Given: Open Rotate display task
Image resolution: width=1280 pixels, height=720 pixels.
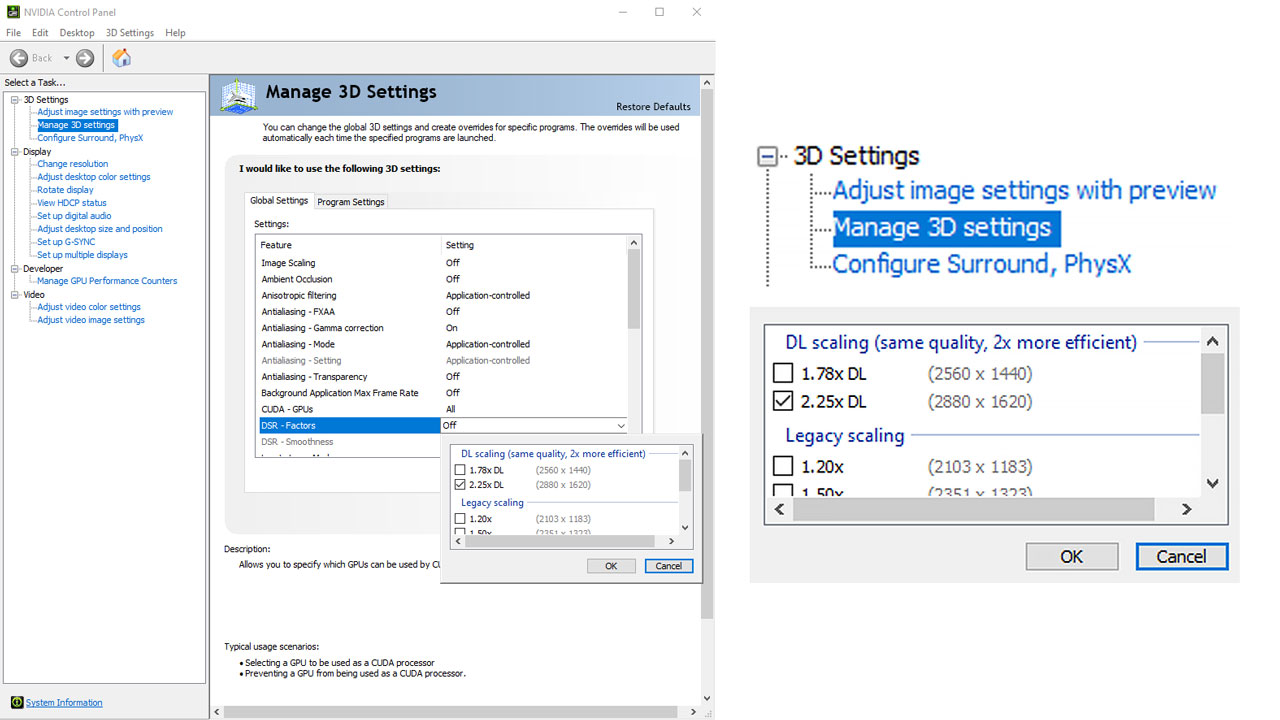Looking at the screenshot, I should (x=65, y=190).
